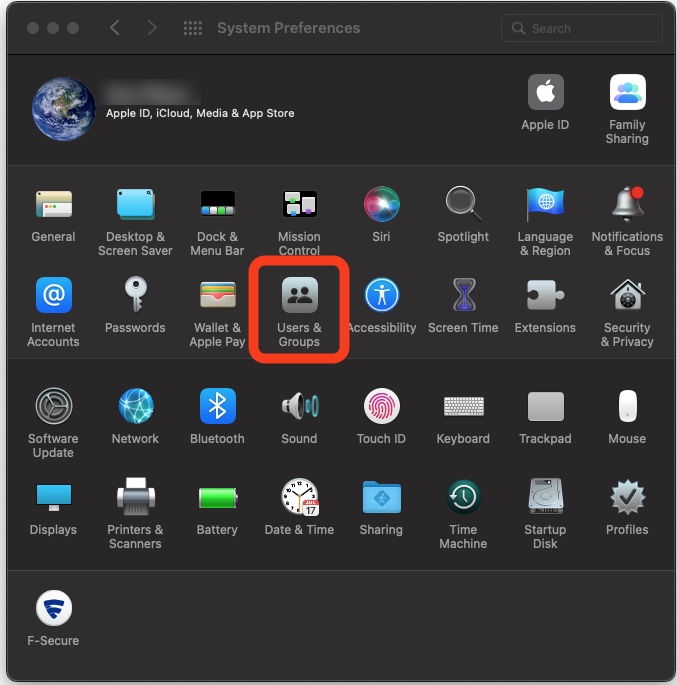Click Apple ID, iCloud, Media & App Store text
The height and width of the screenshot is (685, 677).
[200, 113]
